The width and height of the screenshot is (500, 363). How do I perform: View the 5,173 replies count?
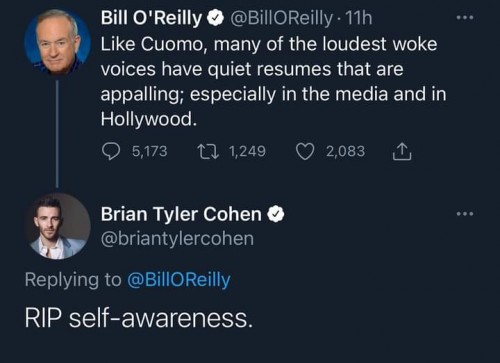150,151
